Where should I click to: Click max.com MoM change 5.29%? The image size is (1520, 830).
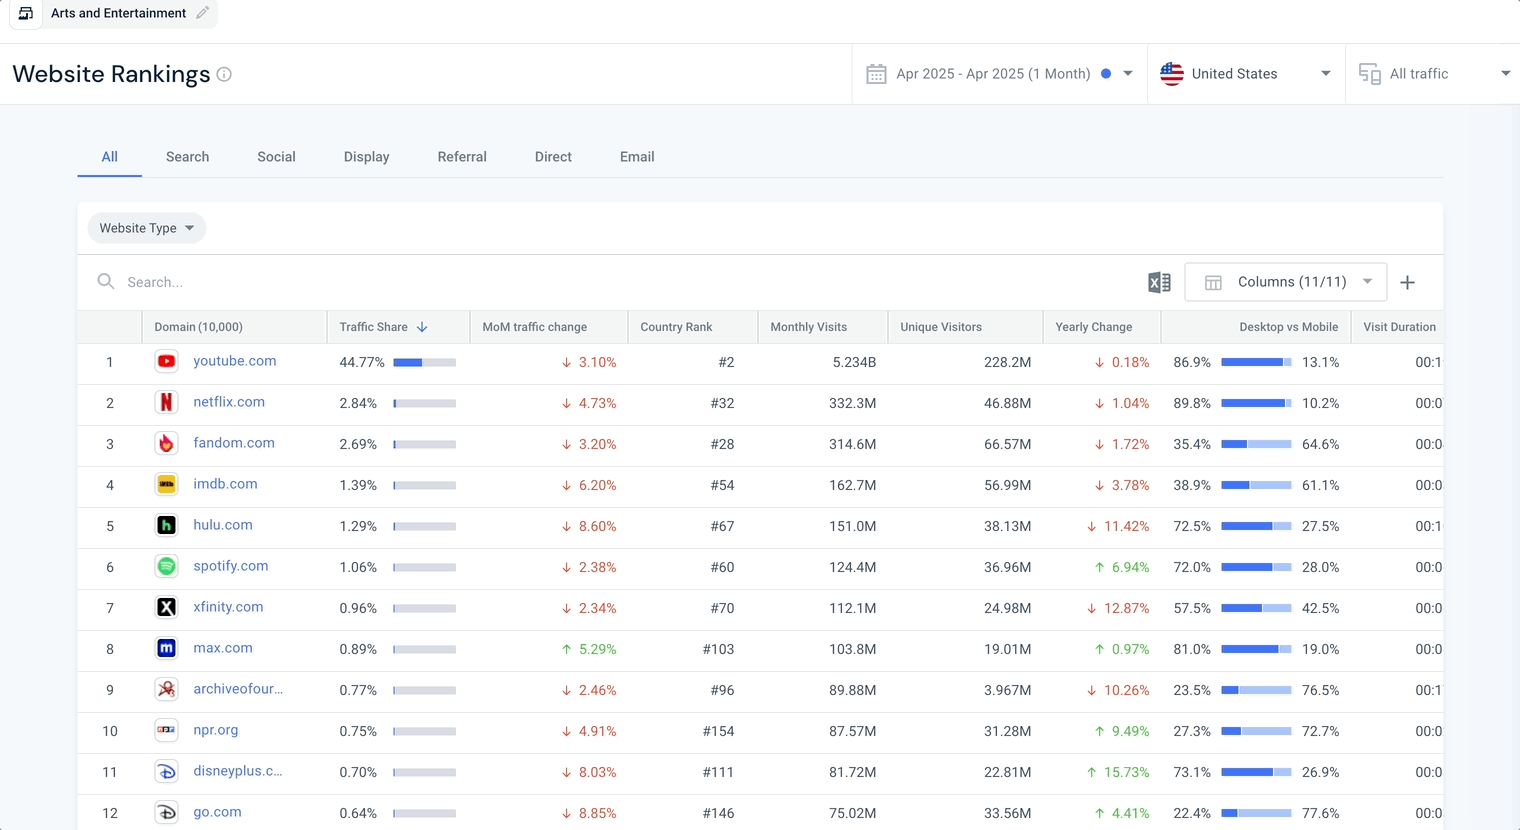coord(589,649)
